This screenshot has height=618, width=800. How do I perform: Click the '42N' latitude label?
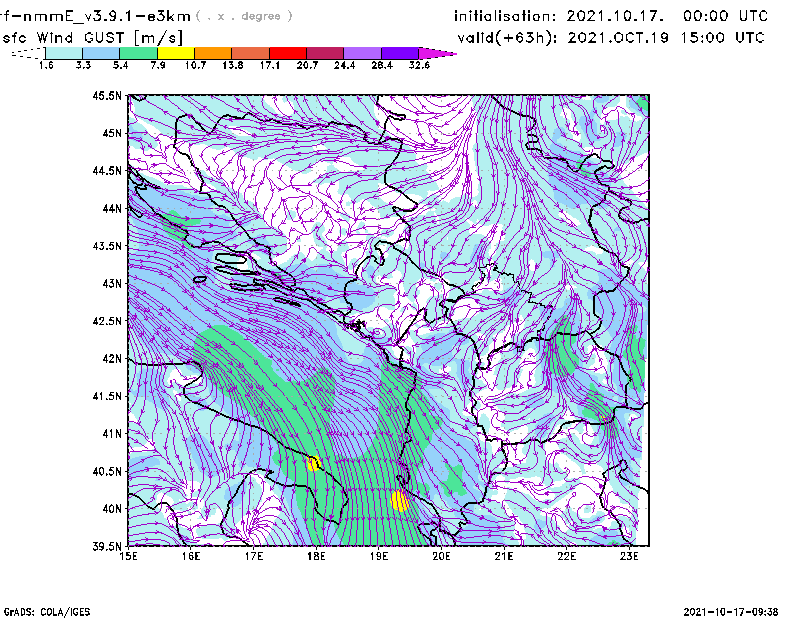[112, 359]
